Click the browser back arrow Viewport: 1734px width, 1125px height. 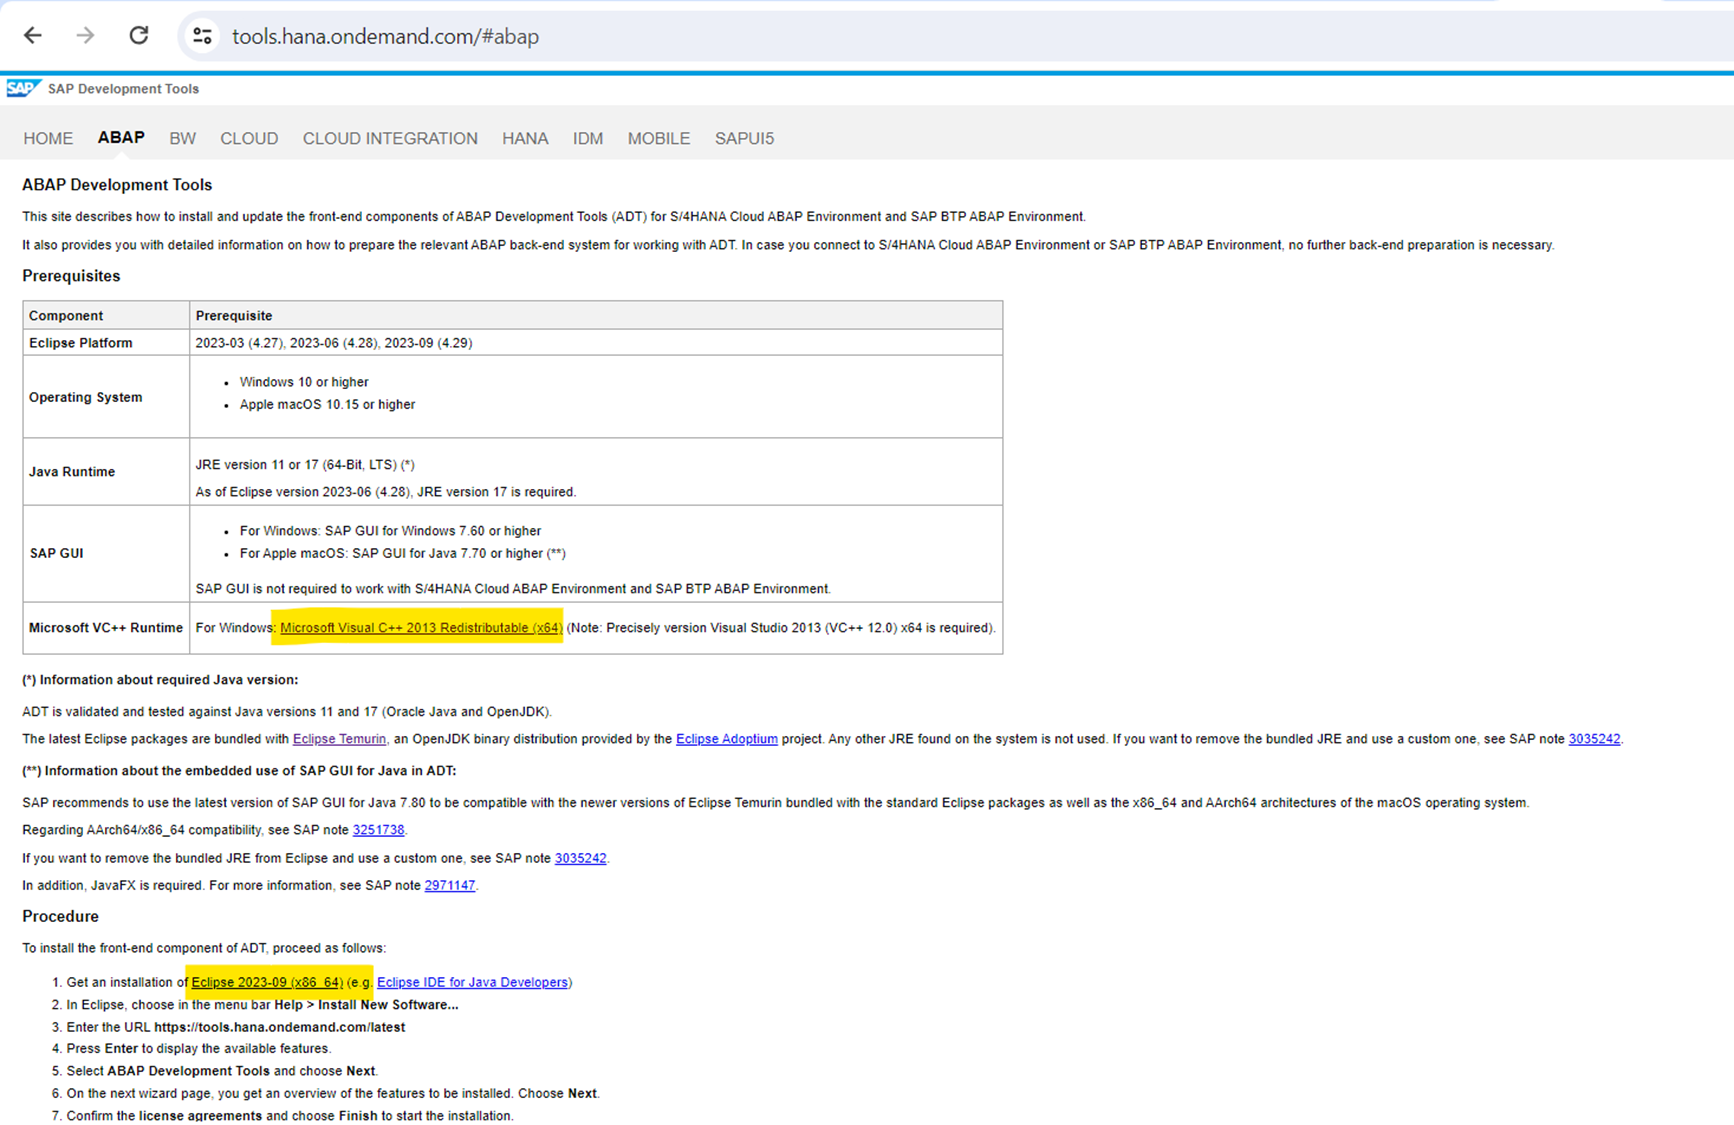point(33,36)
